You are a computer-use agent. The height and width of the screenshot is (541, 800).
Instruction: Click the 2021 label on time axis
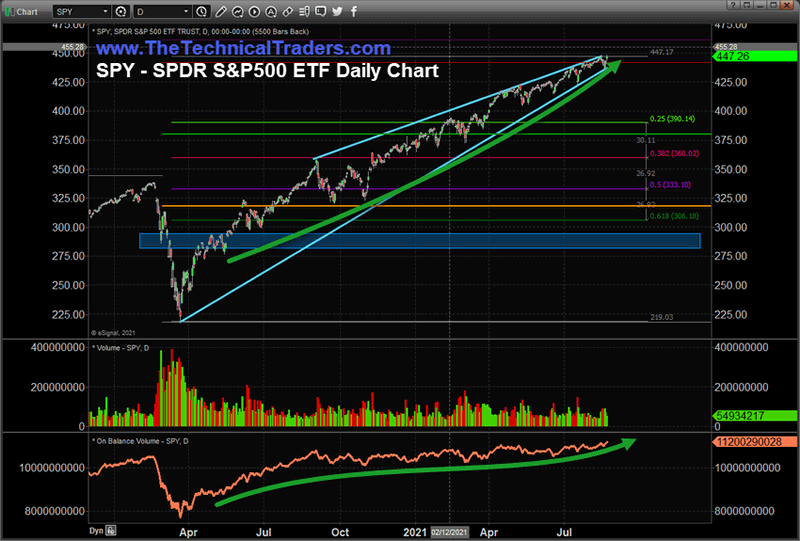[415, 532]
